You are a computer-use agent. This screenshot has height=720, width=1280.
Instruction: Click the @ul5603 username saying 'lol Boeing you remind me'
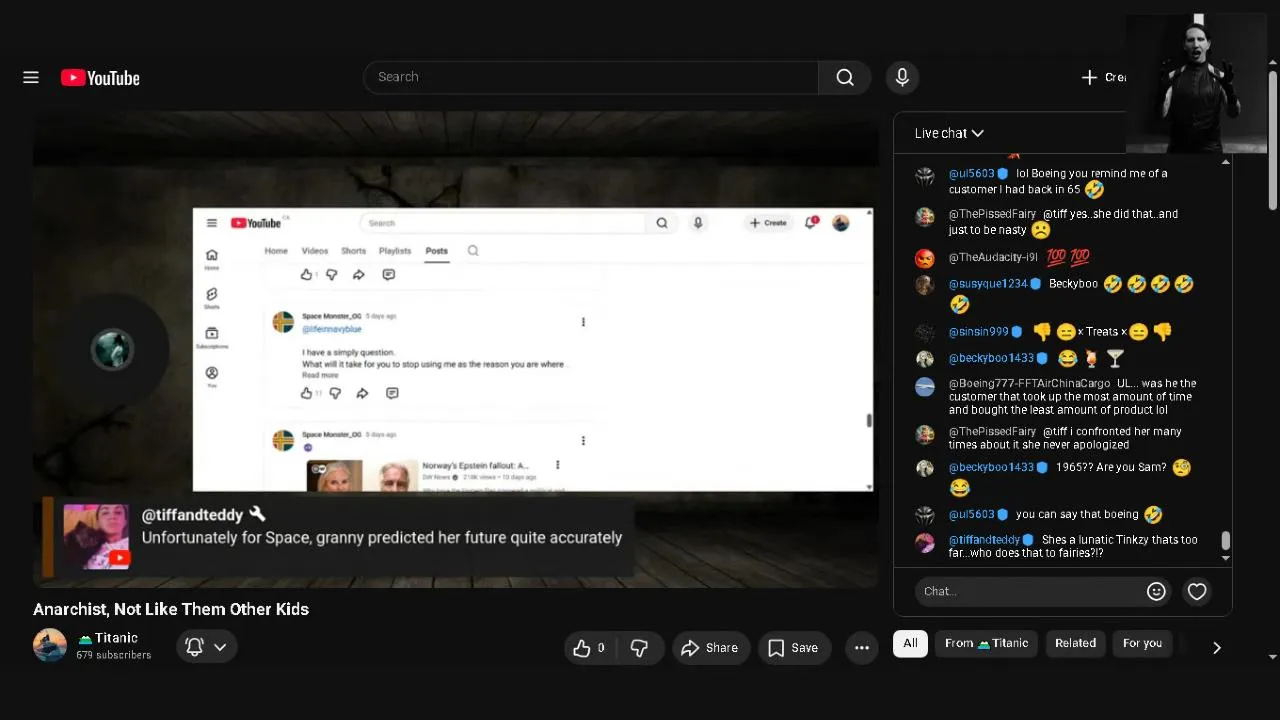971,174
